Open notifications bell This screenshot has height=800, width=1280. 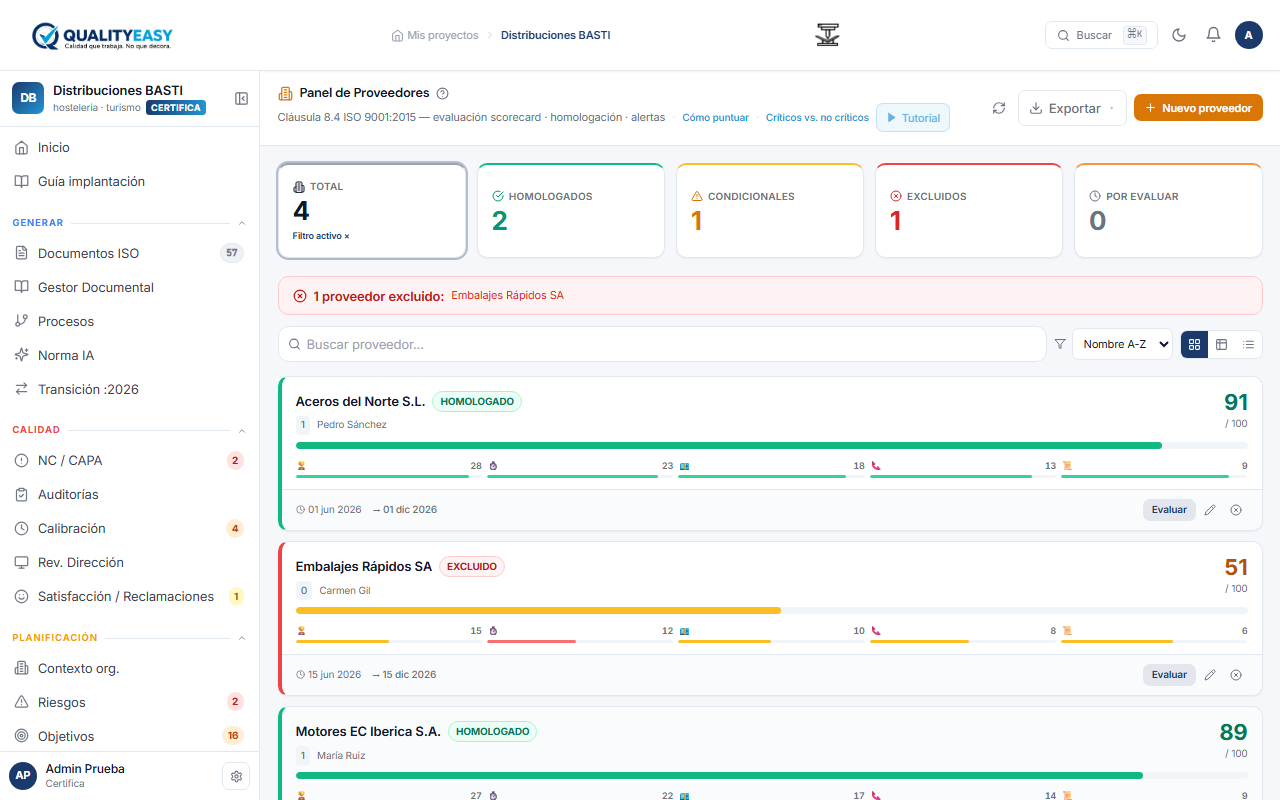pos(1213,35)
